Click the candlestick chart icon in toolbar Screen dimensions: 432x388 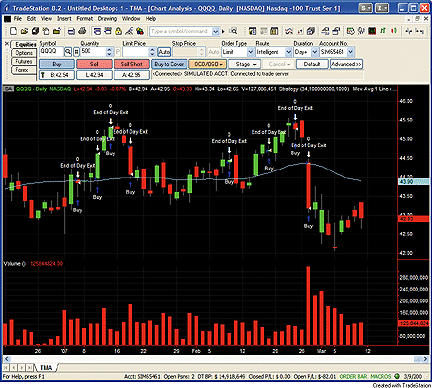click(394, 31)
